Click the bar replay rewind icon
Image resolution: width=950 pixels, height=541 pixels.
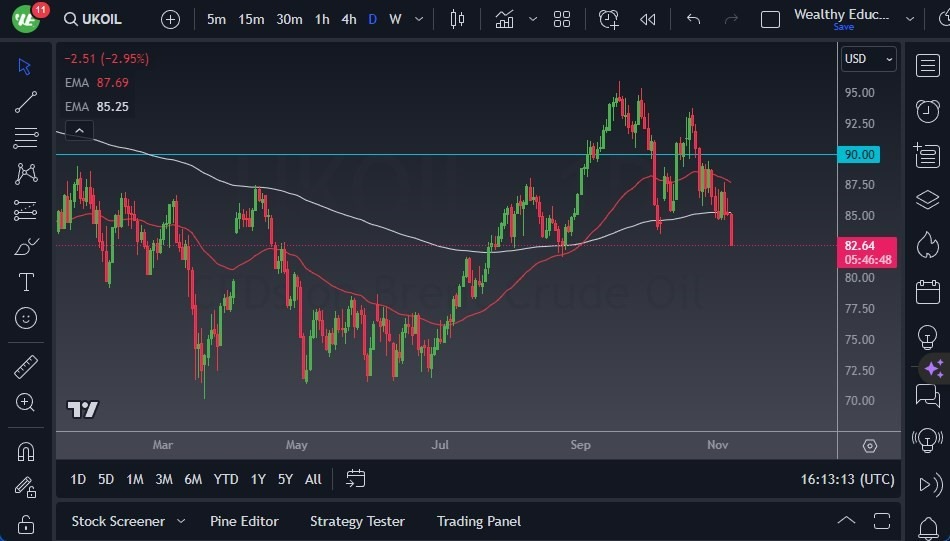[648, 19]
